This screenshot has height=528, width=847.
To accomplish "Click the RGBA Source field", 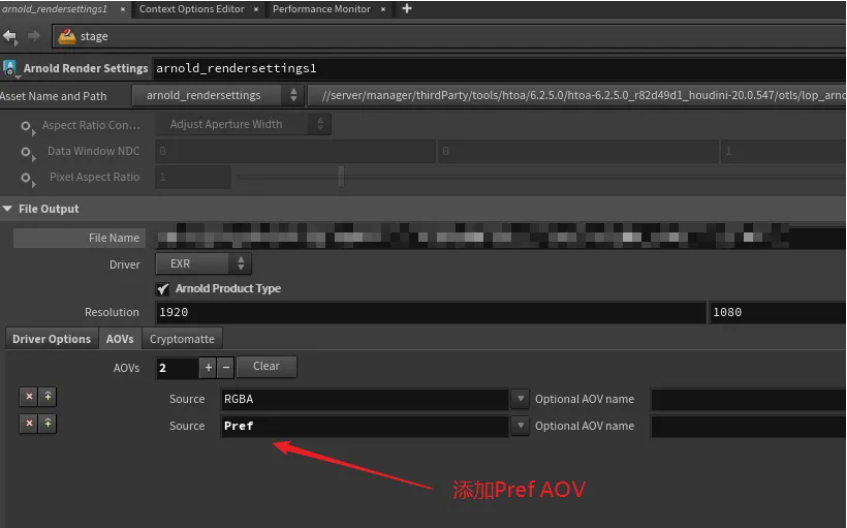I will [365, 399].
